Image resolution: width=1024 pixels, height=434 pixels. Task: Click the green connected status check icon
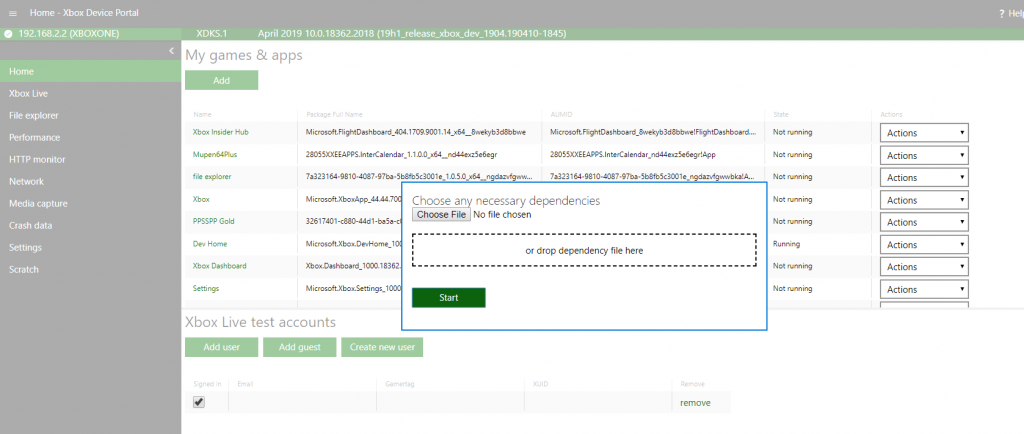pyautogui.click(x=8, y=33)
